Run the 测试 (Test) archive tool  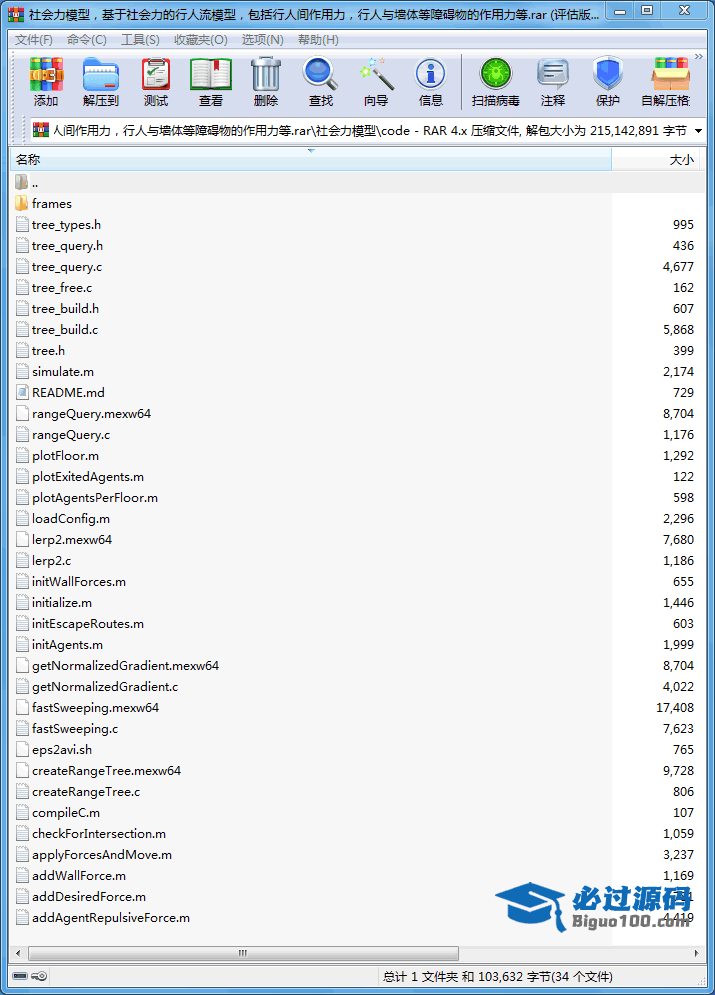pos(156,81)
